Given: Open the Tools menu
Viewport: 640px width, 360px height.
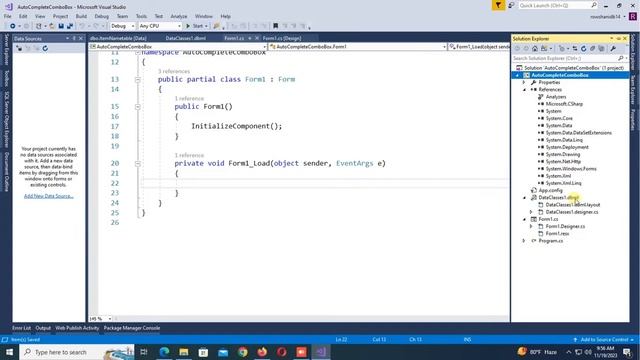Looking at the screenshot, I should click(x=141, y=16).
